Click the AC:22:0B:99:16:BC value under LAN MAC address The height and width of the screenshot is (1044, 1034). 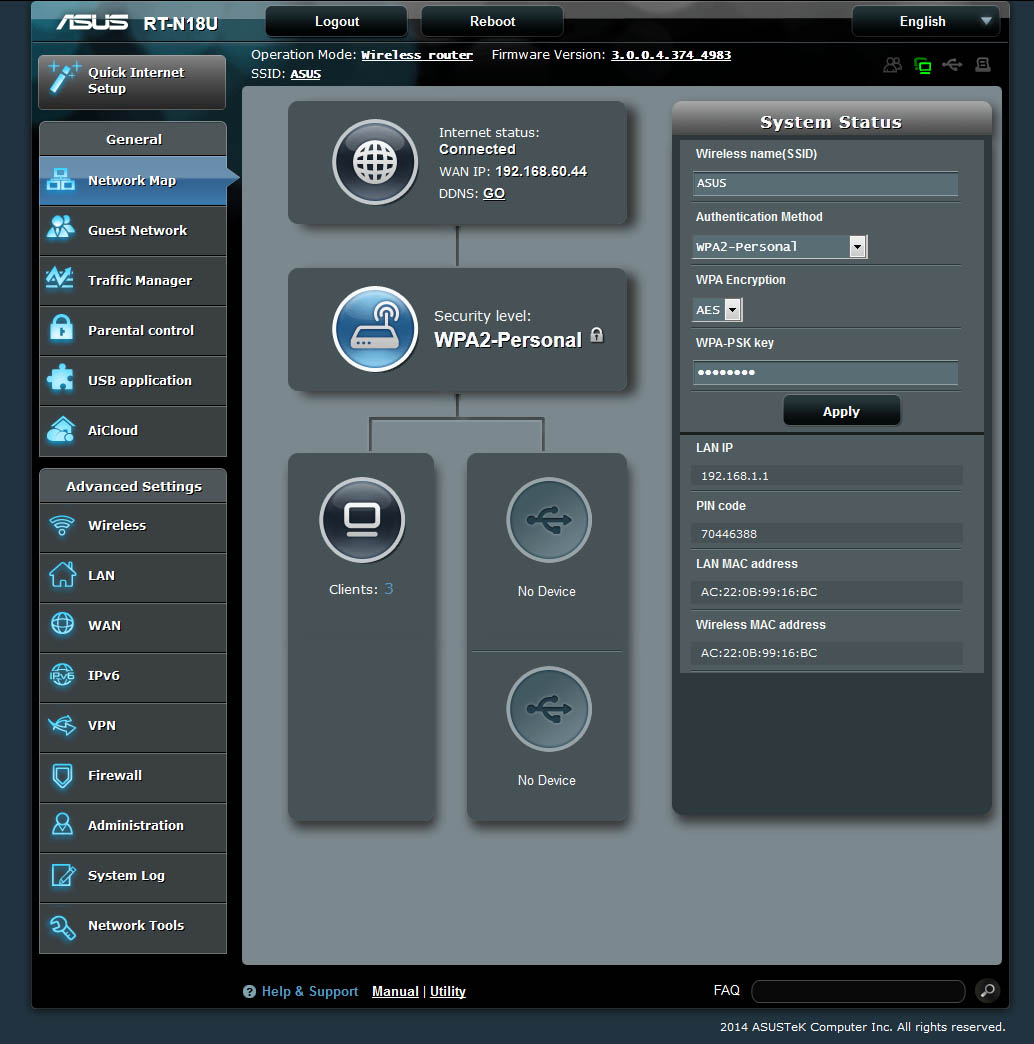tap(758, 592)
